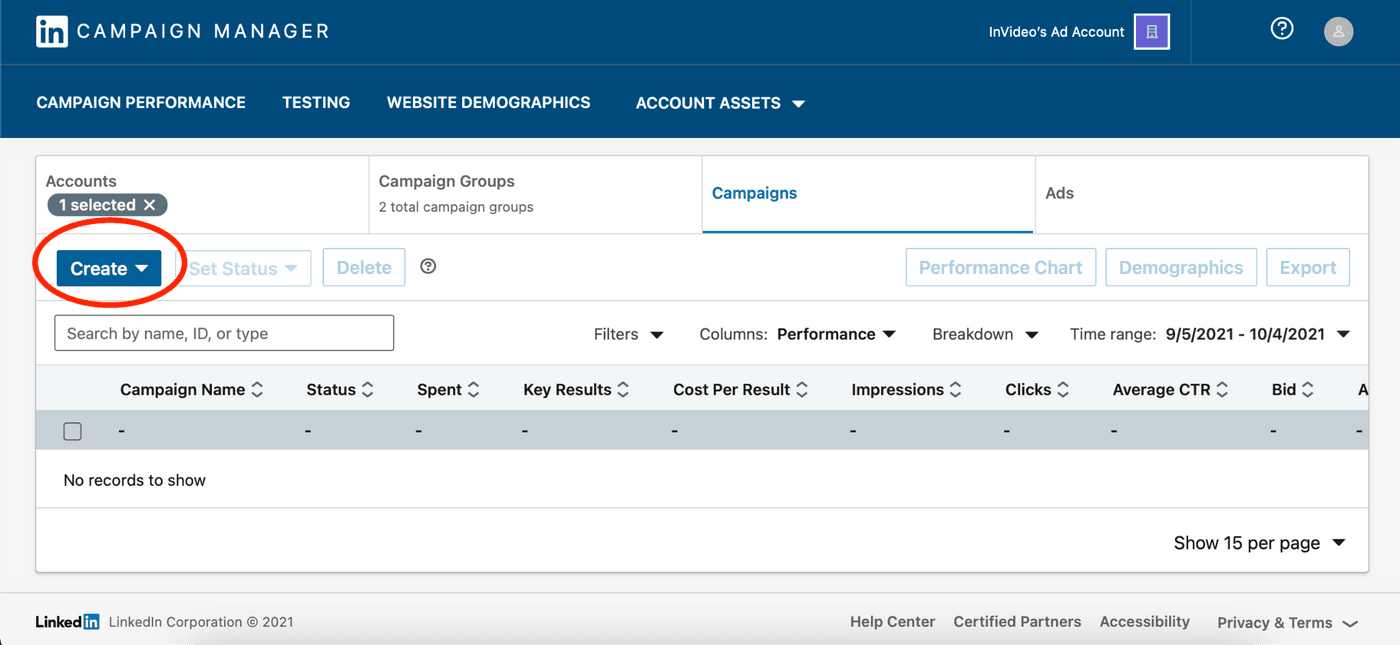The width and height of the screenshot is (1400, 645).
Task: Expand the Create dropdown
Action: (107, 267)
